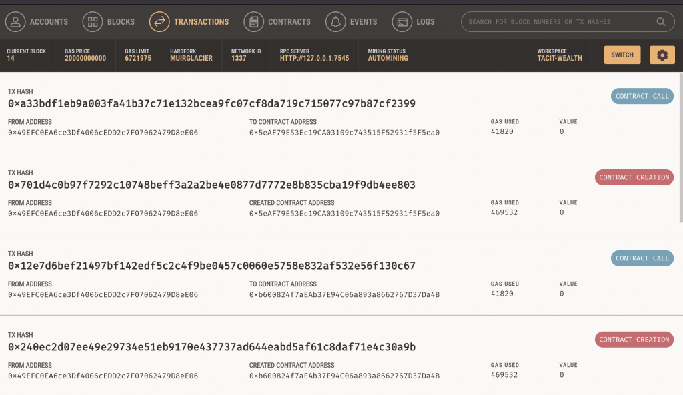Click created contract address of 0x701d4c transaction
Screen dimensions: 683x395
pyautogui.click(x=344, y=213)
